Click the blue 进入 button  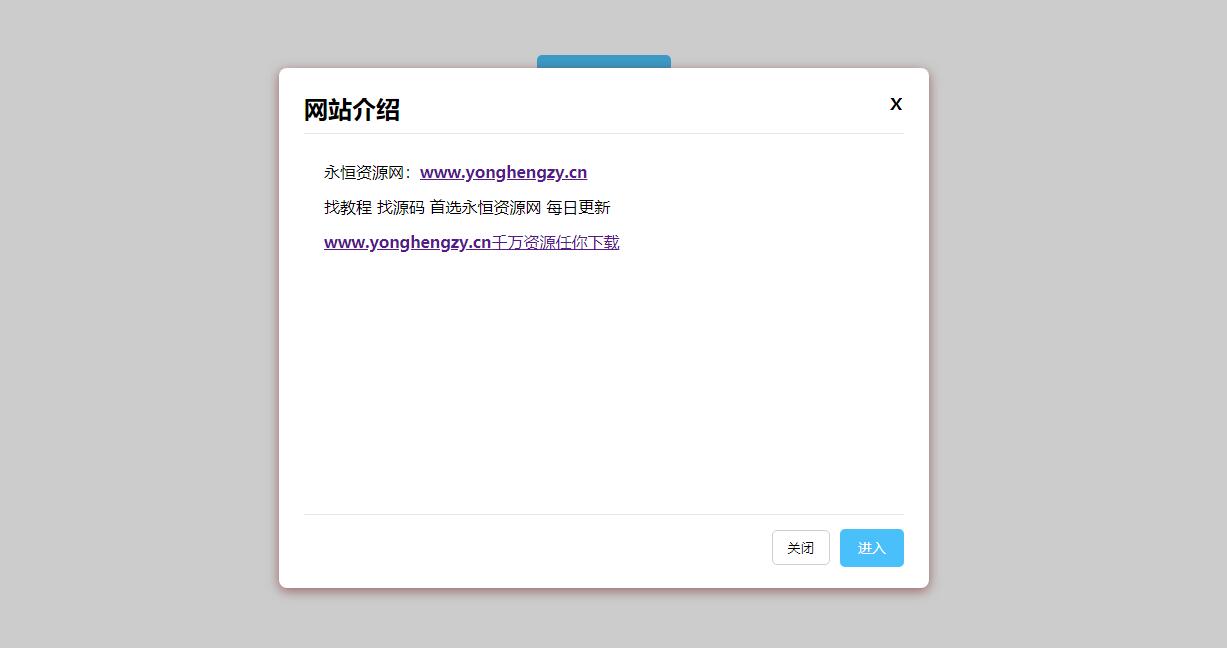coord(872,548)
